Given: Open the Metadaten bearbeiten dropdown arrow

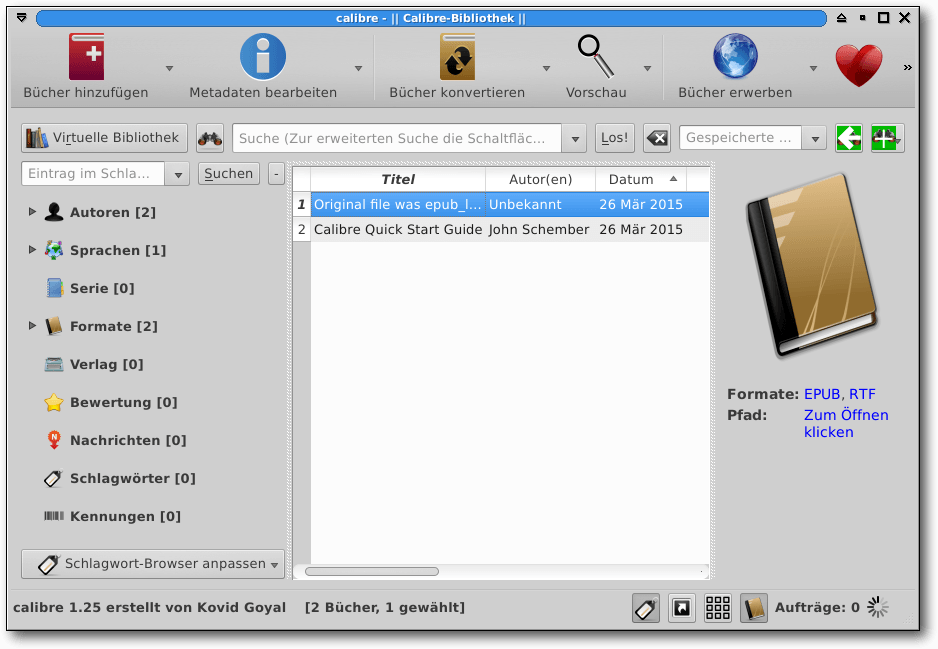Looking at the screenshot, I should [x=358, y=68].
